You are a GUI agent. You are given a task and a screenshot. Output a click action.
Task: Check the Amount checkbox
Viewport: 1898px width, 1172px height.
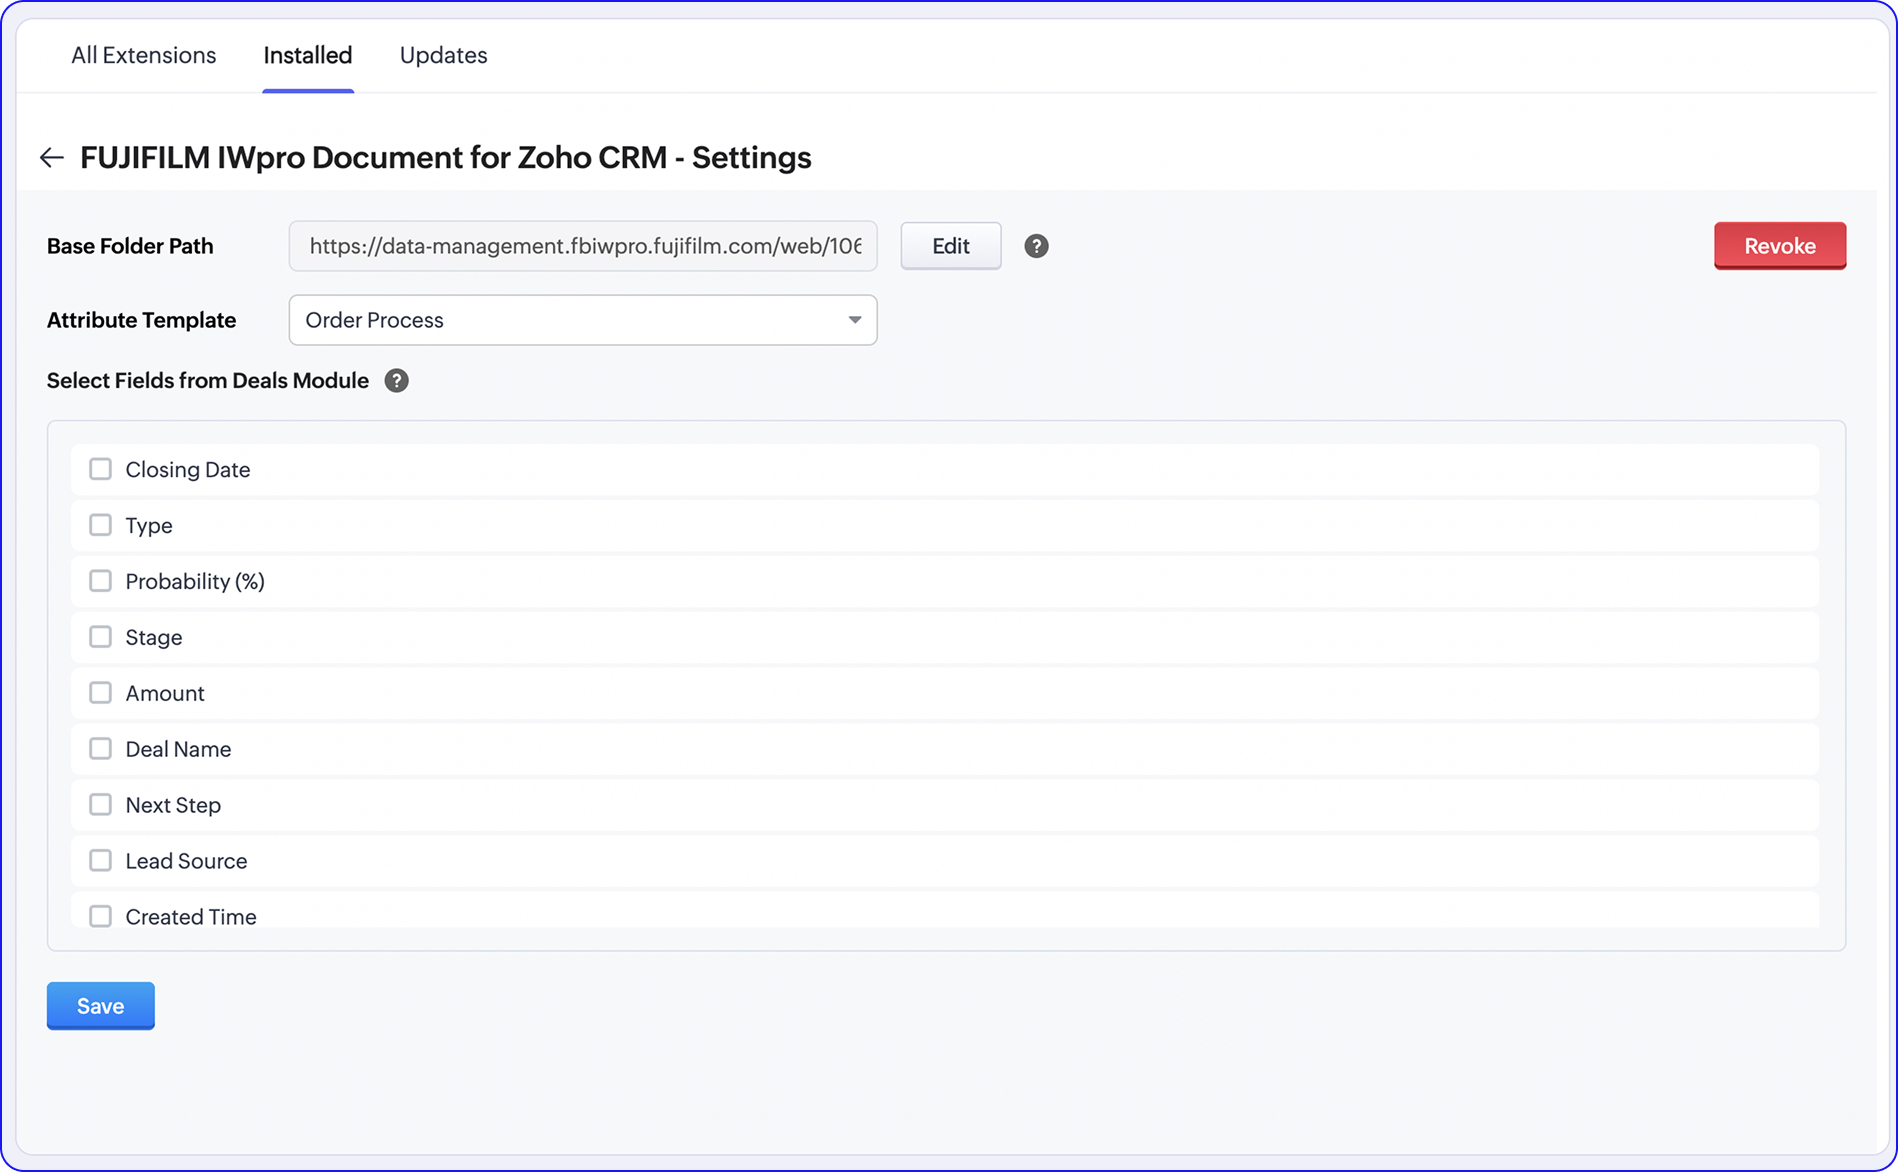point(100,693)
